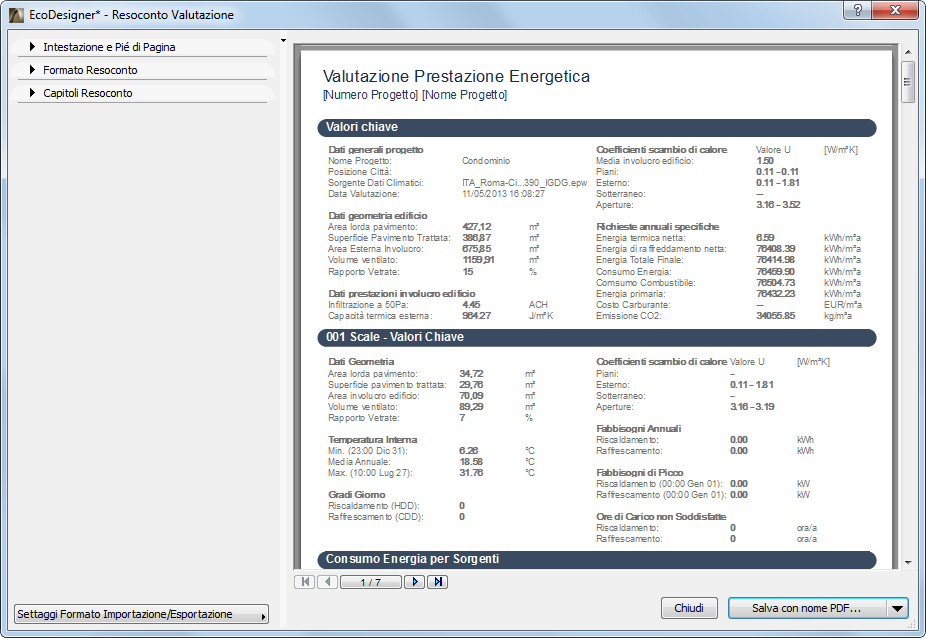Jump to last report page
Viewport: 926px width, 638px height.
438,582
